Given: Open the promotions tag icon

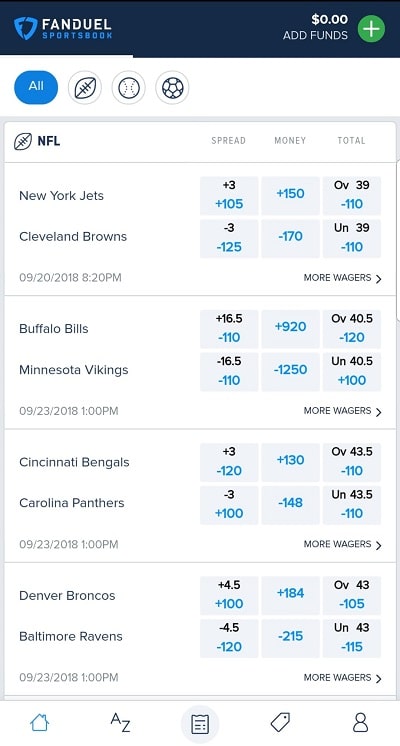Looking at the screenshot, I should click(280, 723).
